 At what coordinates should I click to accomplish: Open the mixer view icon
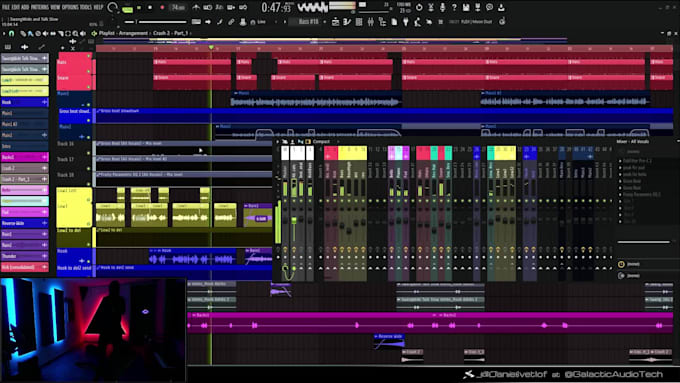pyautogui.click(x=370, y=22)
